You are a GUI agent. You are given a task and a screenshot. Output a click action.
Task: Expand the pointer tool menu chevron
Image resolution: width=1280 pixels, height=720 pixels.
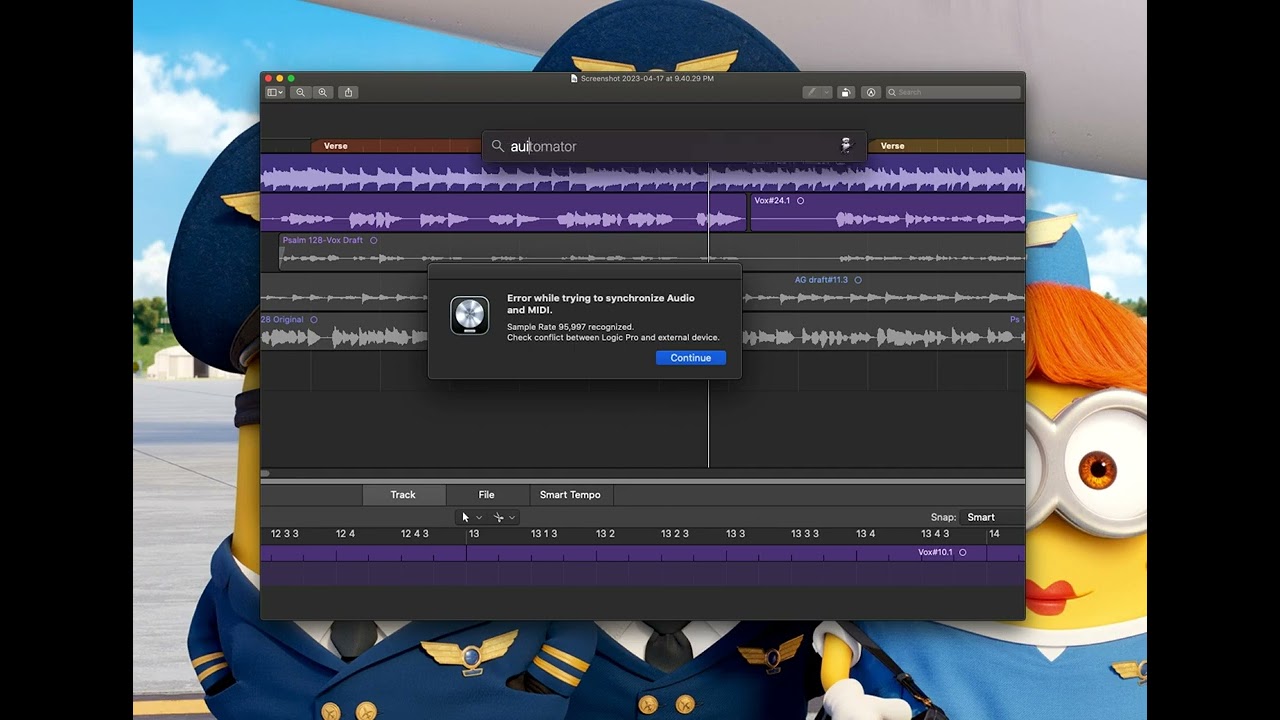click(x=479, y=518)
